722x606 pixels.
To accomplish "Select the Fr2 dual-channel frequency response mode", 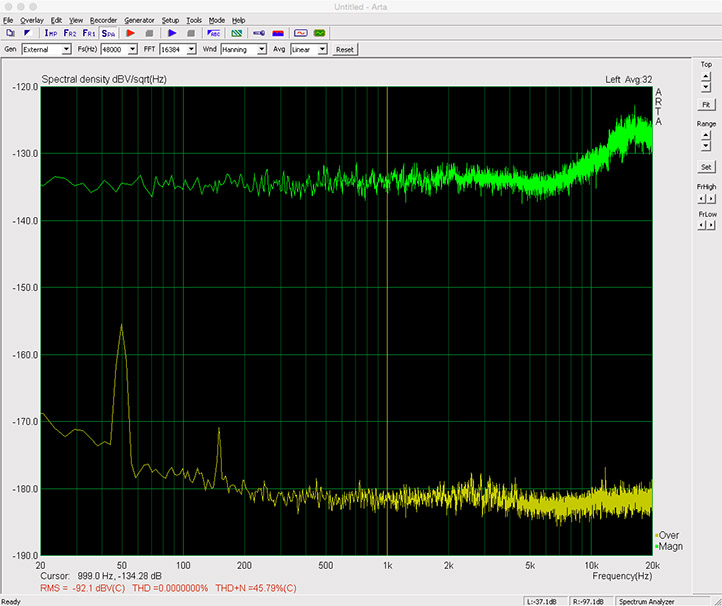I will [70, 33].
